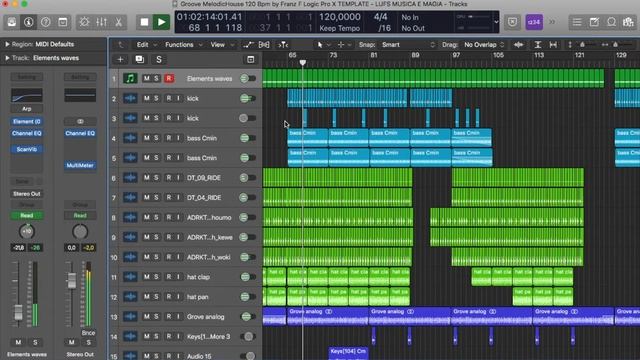Toggle record enable R on Elements waves

click(169, 78)
